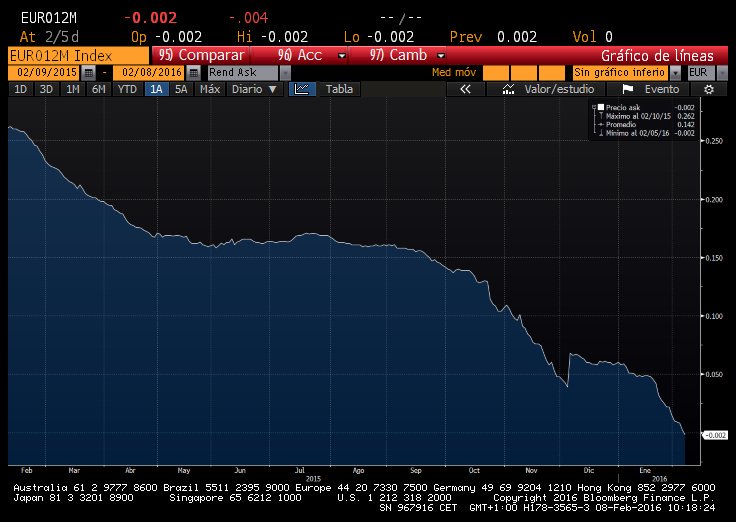Image resolution: width=736 pixels, height=522 pixels.
Task: Click the start date field 02/09/2015
Action: 45,73
